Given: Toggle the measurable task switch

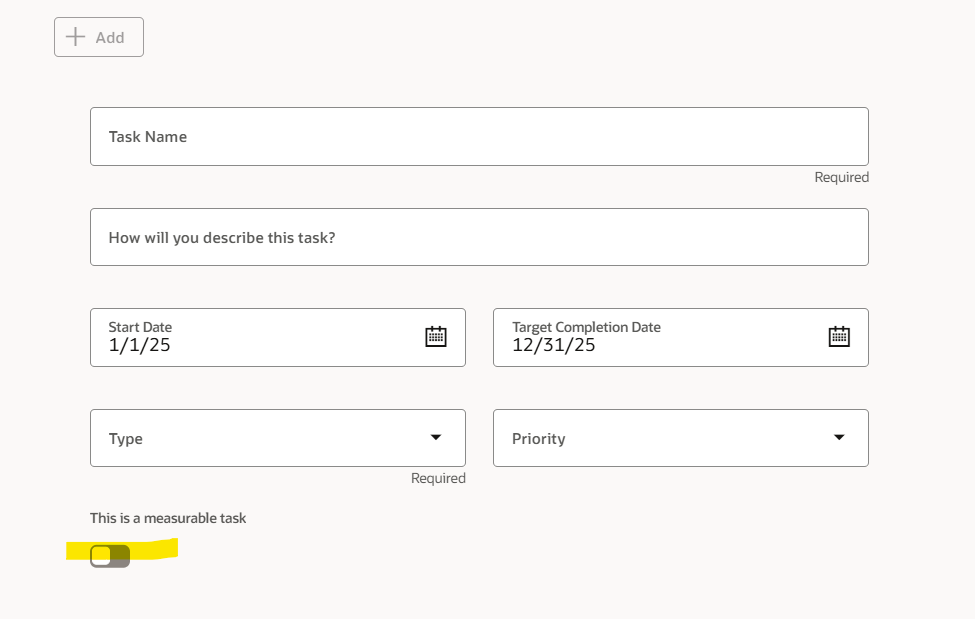Looking at the screenshot, I should point(110,556).
